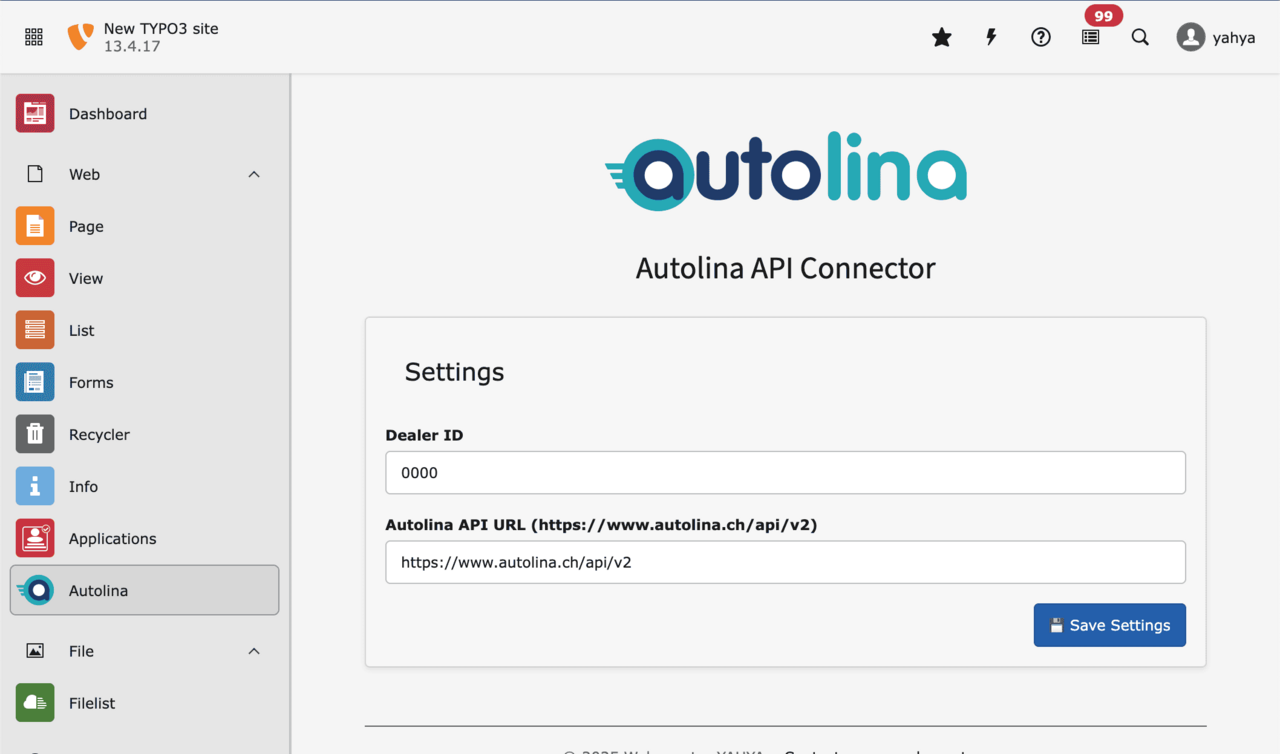Click the flush cache lightning icon
1280x754 pixels.
(x=991, y=37)
